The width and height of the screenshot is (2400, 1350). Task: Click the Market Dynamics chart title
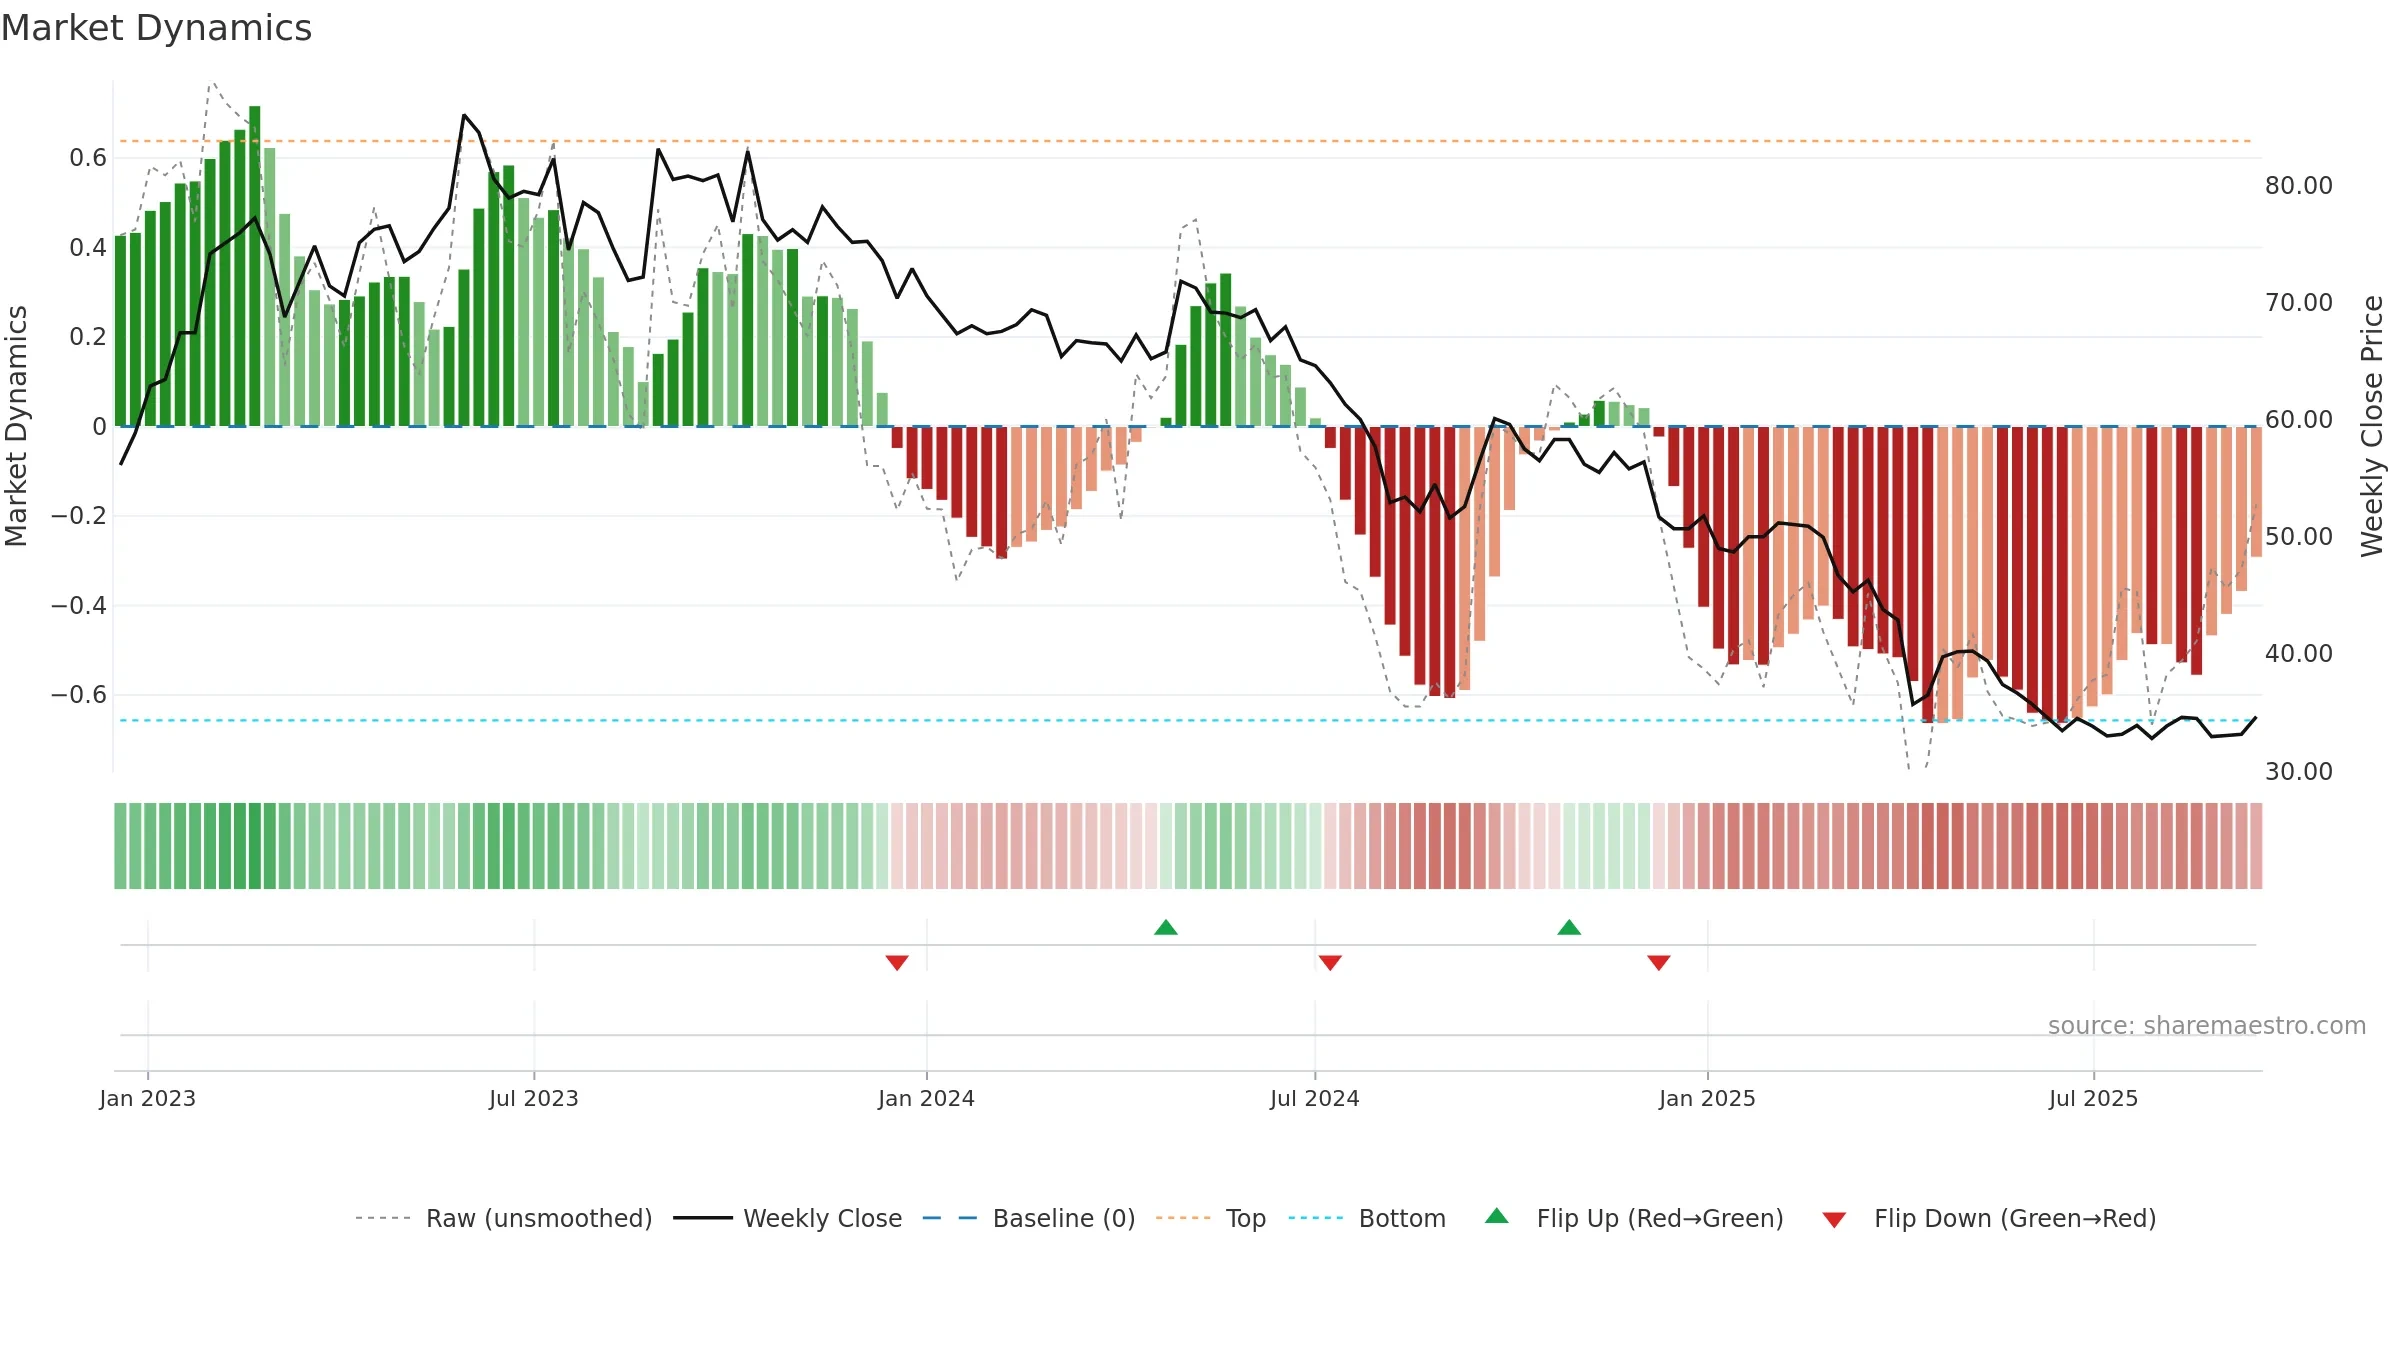click(156, 28)
